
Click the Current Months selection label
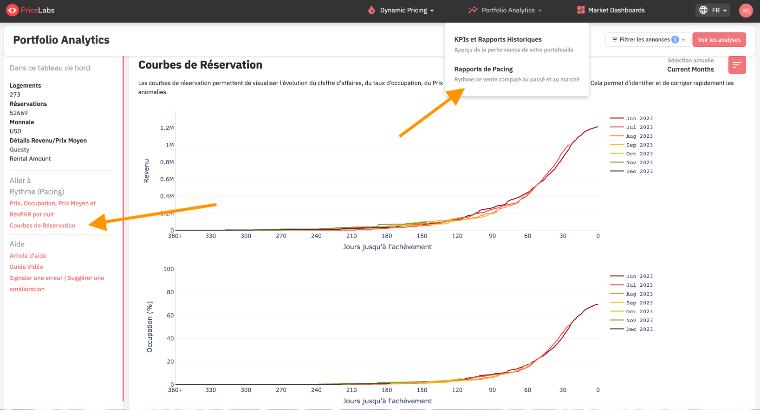(x=690, y=69)
